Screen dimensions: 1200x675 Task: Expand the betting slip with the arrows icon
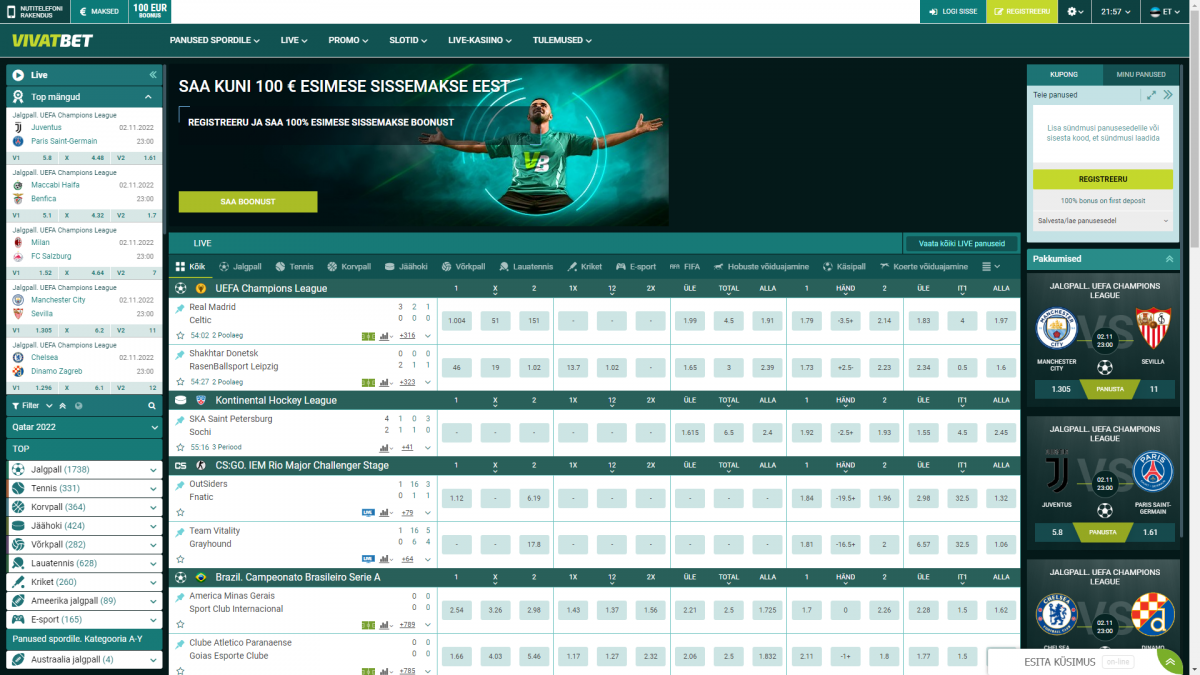point(1152,95)
